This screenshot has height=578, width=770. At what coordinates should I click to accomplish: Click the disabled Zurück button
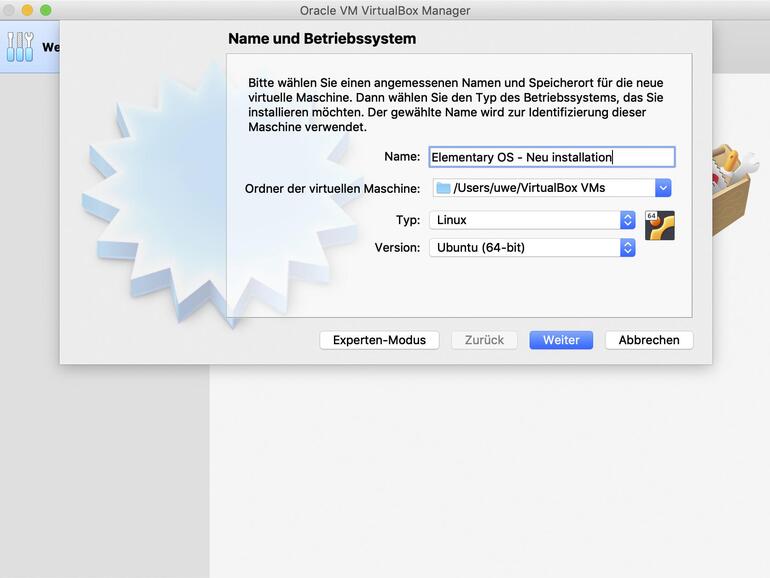tap(484, 340)
